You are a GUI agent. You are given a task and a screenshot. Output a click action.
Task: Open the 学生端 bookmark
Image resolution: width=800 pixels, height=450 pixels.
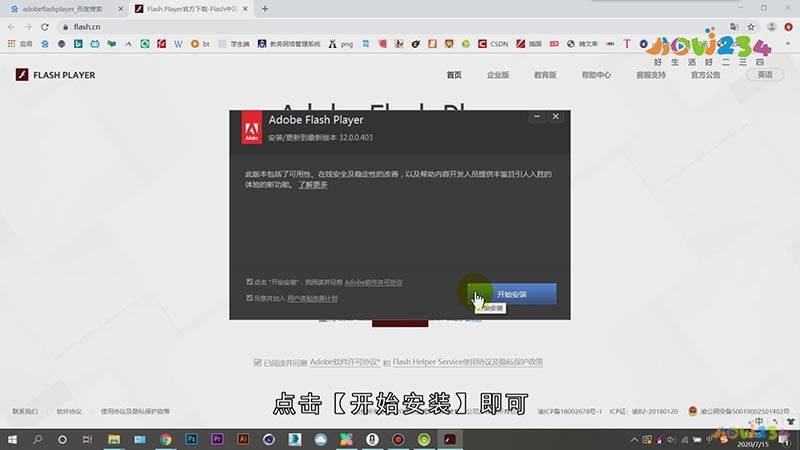point(234,44)
